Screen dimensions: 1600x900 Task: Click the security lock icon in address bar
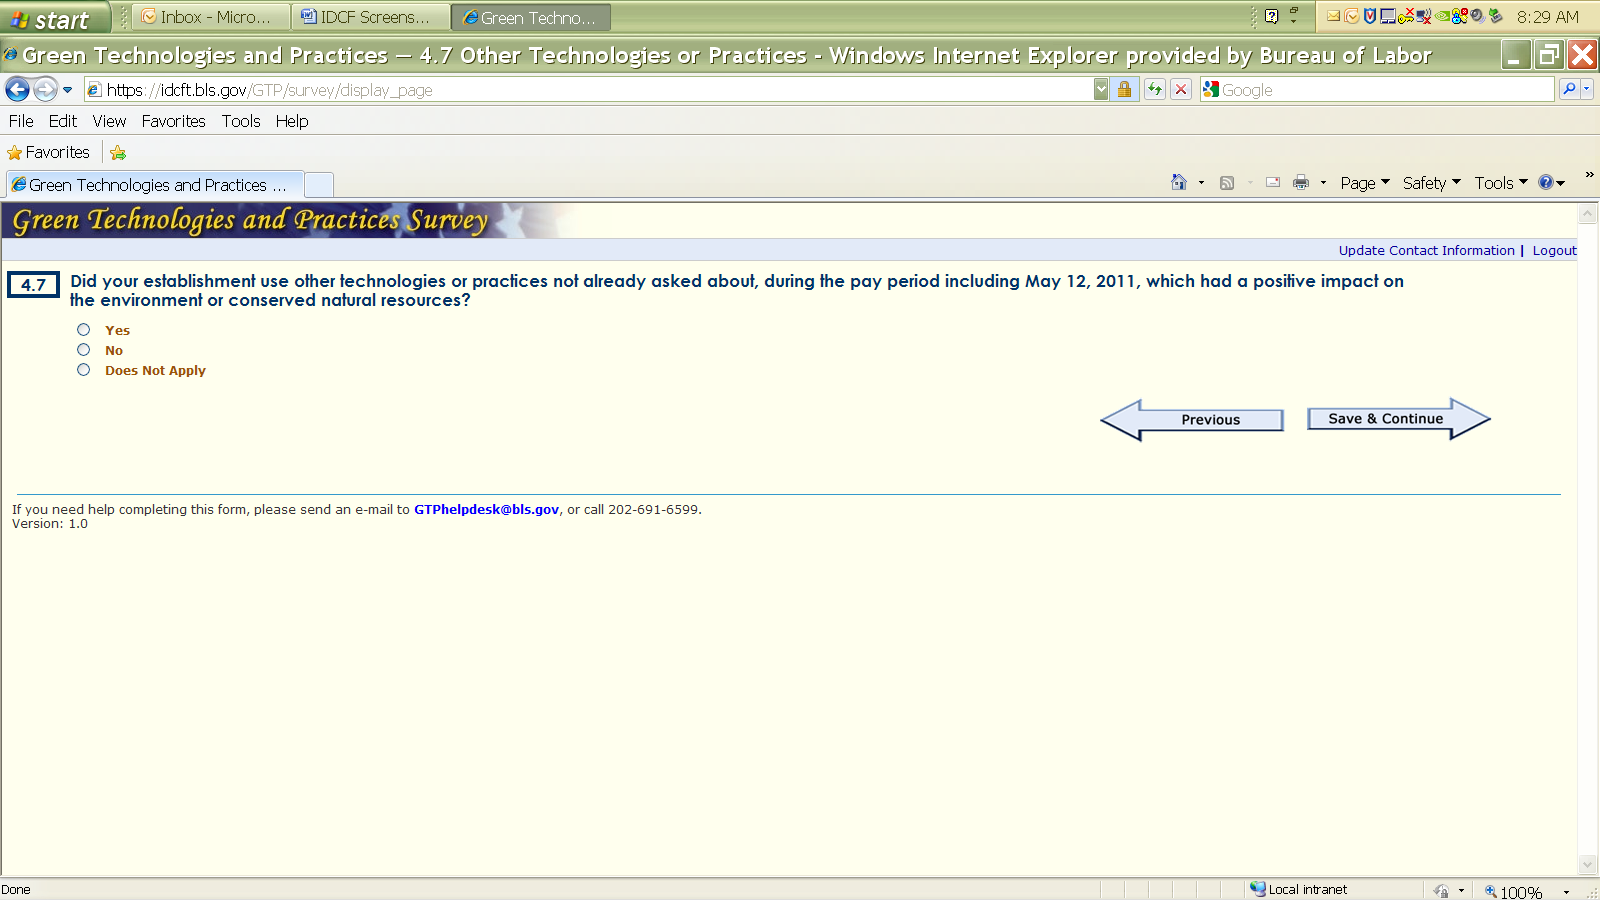coord(1124,90)
